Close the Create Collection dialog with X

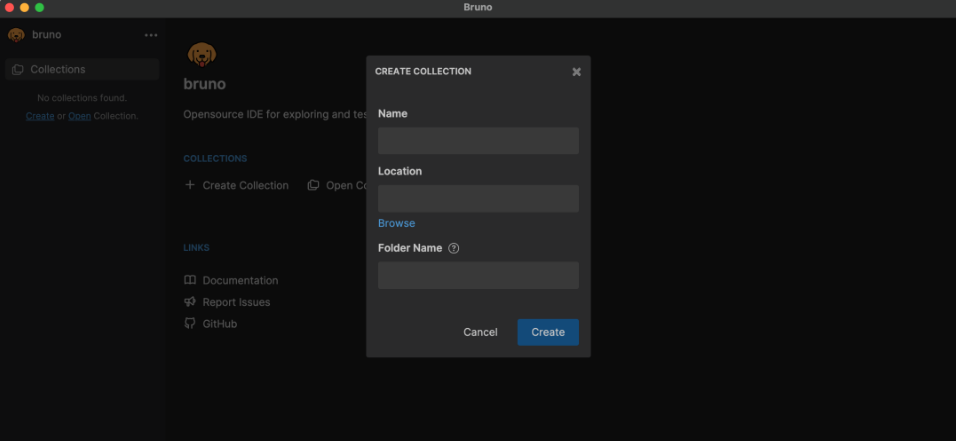pyautogui.click(x=576, y=72)
